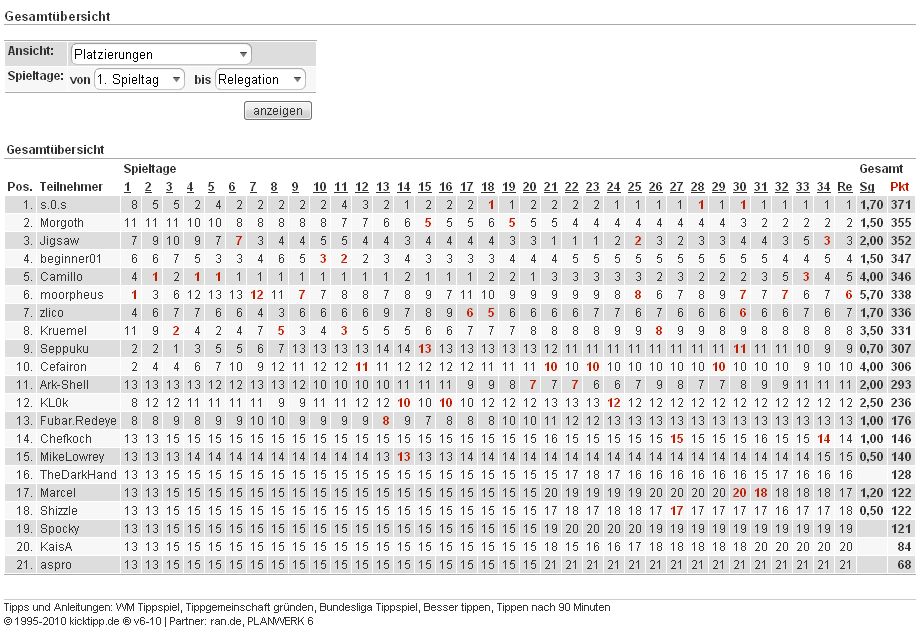Open Spieltag 2 column header link

(x=148, y=187)
